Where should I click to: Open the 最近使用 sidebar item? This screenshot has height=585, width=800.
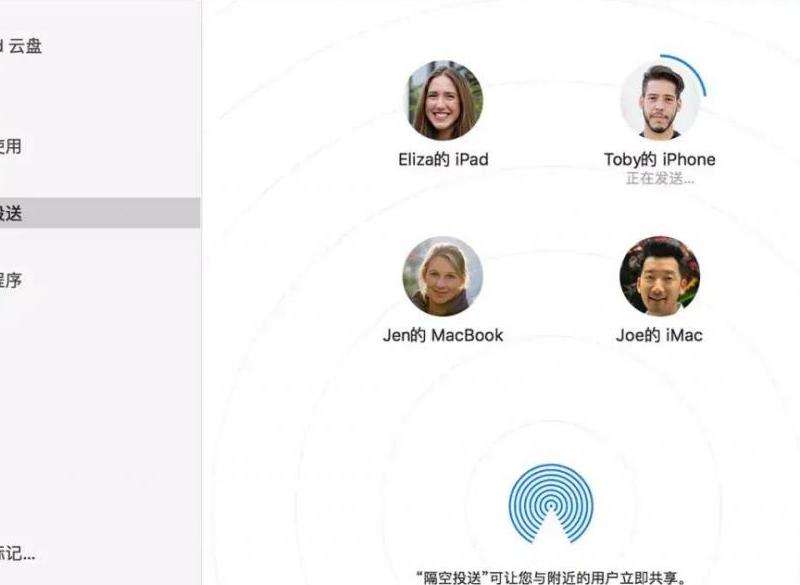pos(10,146)
